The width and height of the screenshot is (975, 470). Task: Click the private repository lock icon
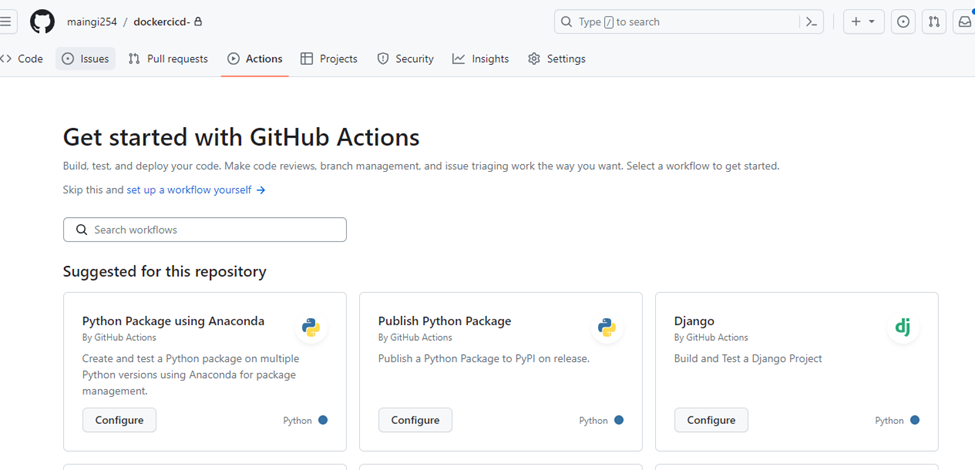pyautogui.click(x=198, y=21)
